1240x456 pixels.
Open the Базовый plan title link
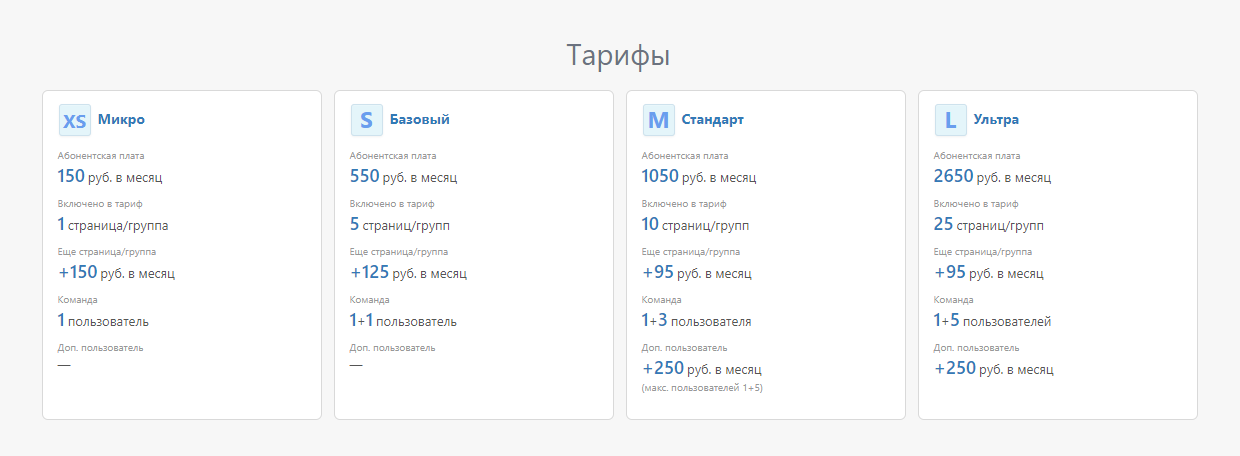pyautogui.click(x=419, y=120)
